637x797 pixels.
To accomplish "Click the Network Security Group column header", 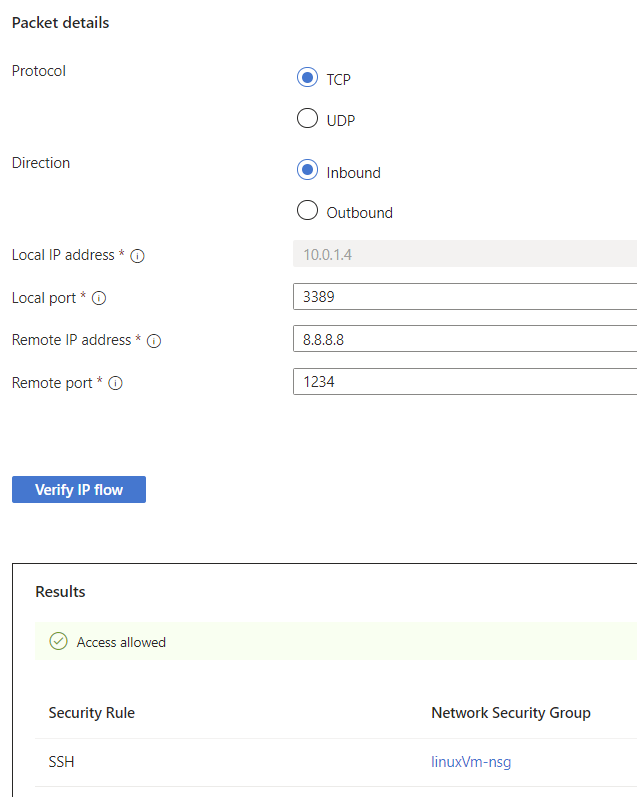I will click(x=510, y=713).
